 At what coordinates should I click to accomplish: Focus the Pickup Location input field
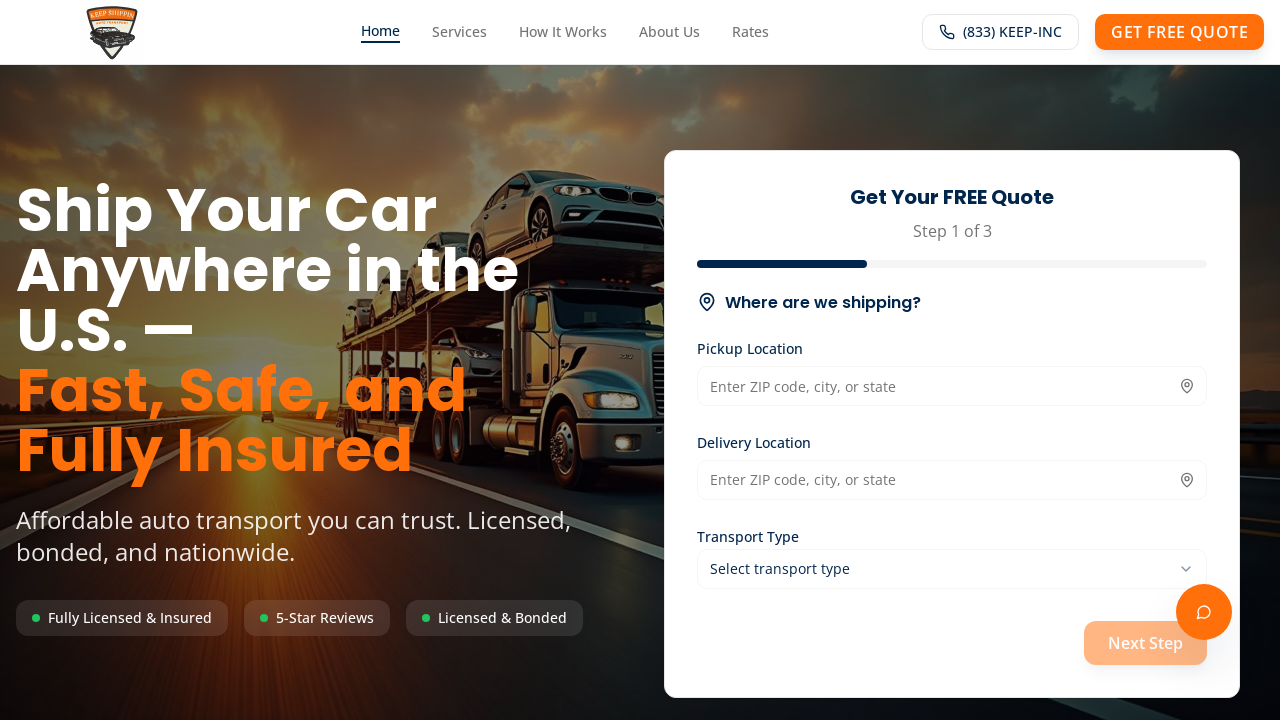tap(952, 386)
